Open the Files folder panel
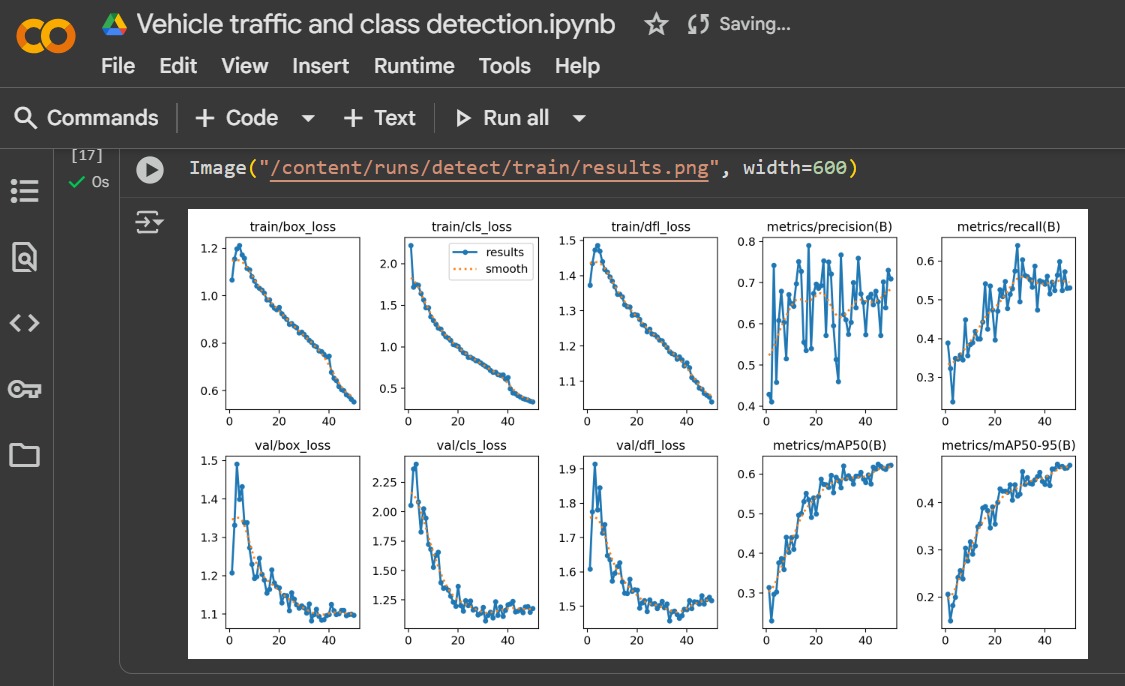This screenshot has width=1125, height=686. coord(24,455)
